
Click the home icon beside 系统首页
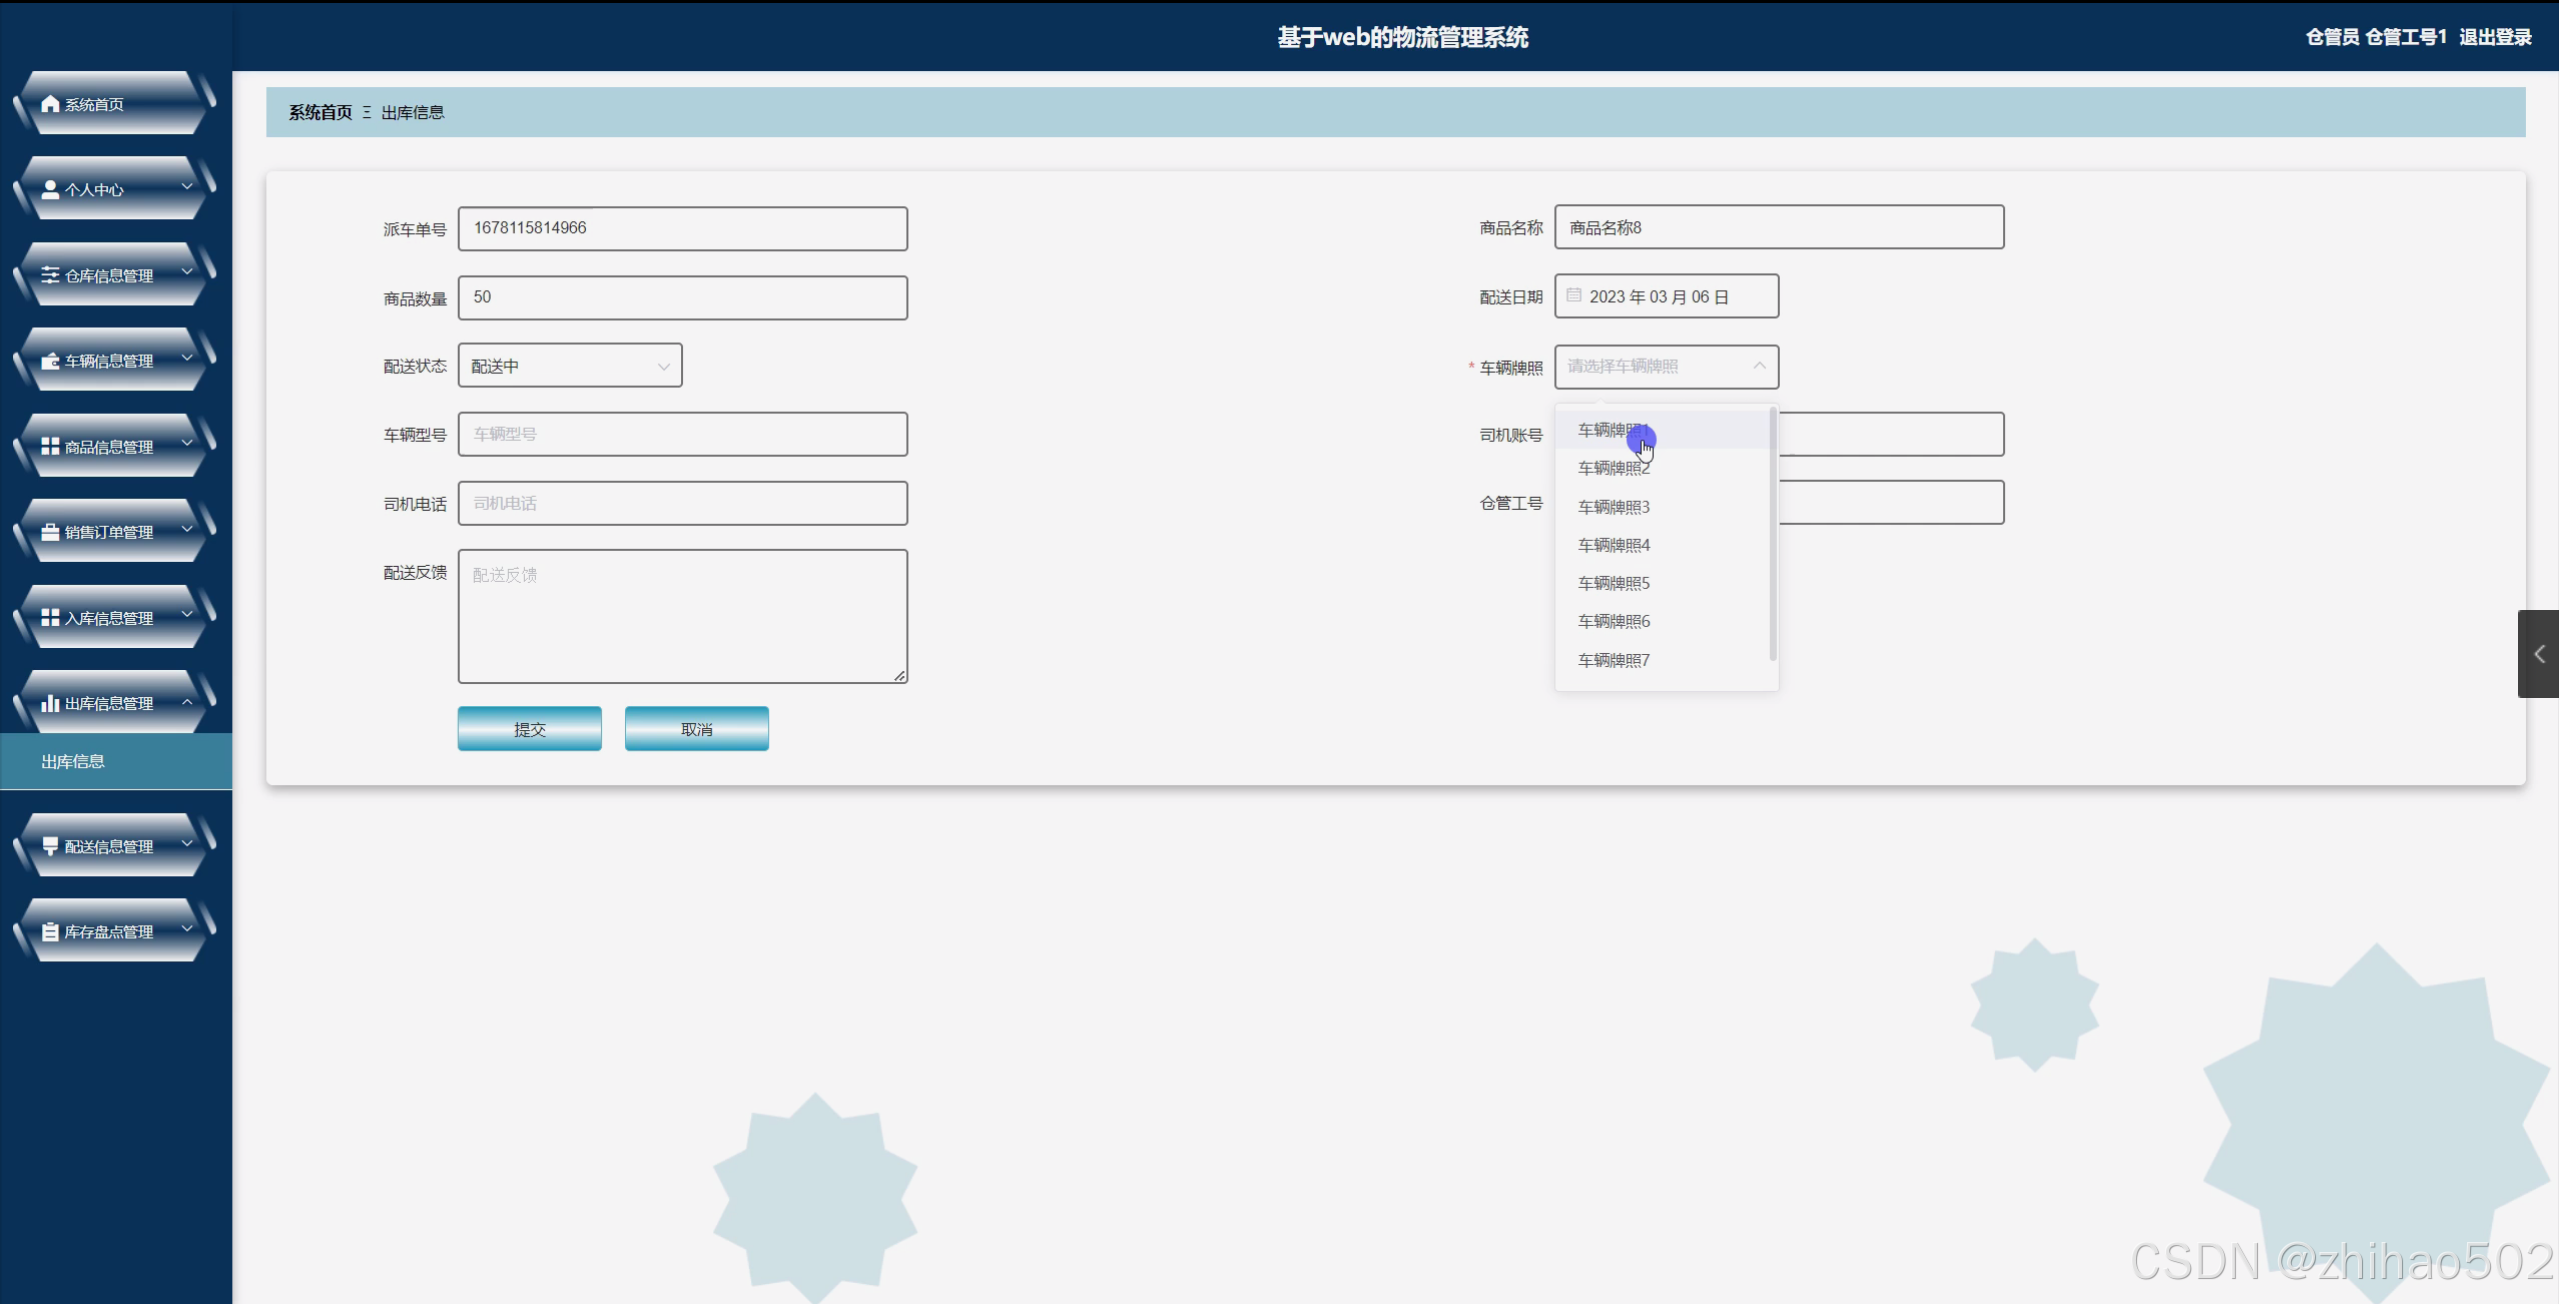50,104
